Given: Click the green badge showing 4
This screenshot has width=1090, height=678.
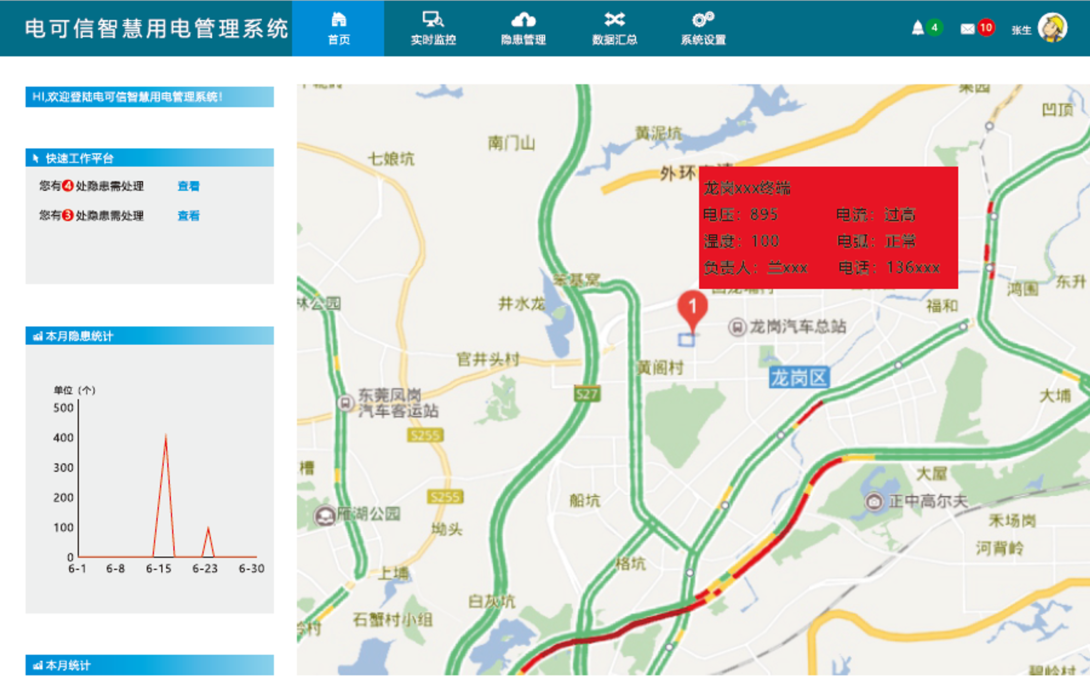Looking at the screenshot, I should click(934, 28).
